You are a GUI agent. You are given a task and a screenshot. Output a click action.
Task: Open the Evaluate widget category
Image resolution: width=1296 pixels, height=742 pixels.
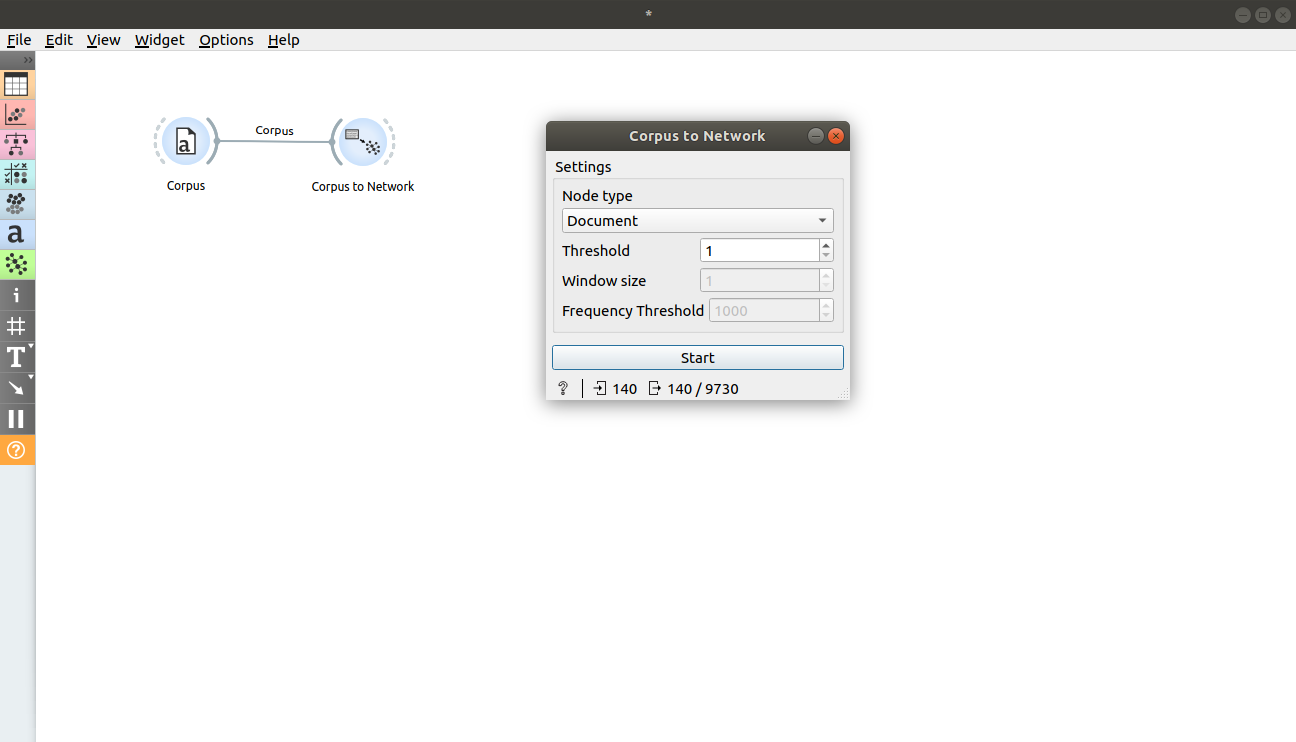pos(16,174)
